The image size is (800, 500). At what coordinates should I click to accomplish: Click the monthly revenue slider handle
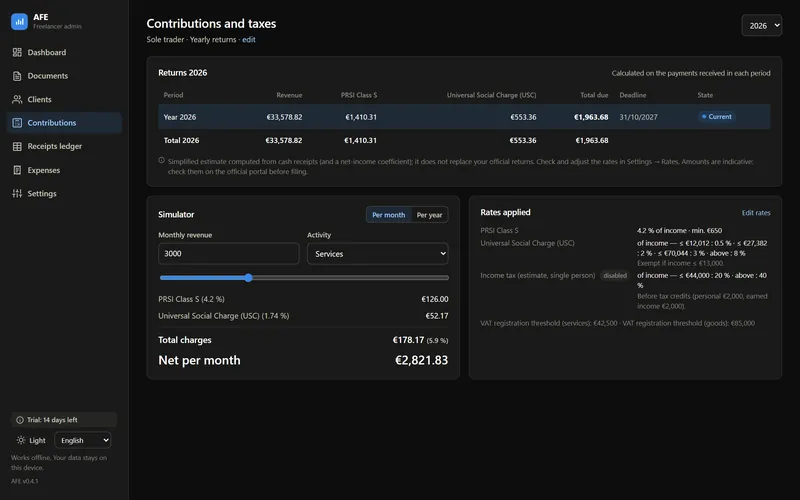pyautogui.click(x=248, y=278)
